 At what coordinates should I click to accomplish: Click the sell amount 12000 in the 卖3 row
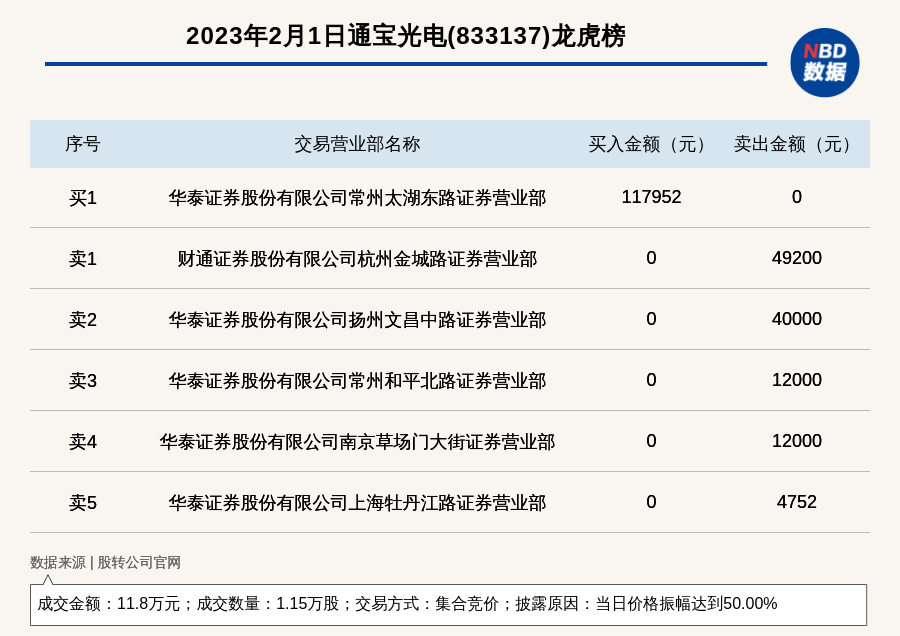pyautogui.click(x=797, y=379)
